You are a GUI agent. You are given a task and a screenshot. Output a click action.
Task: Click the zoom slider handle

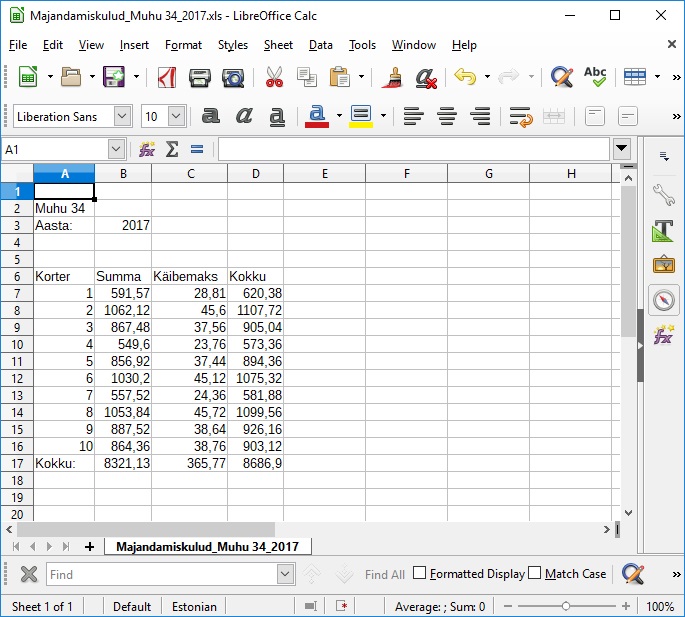coord(566,606)
